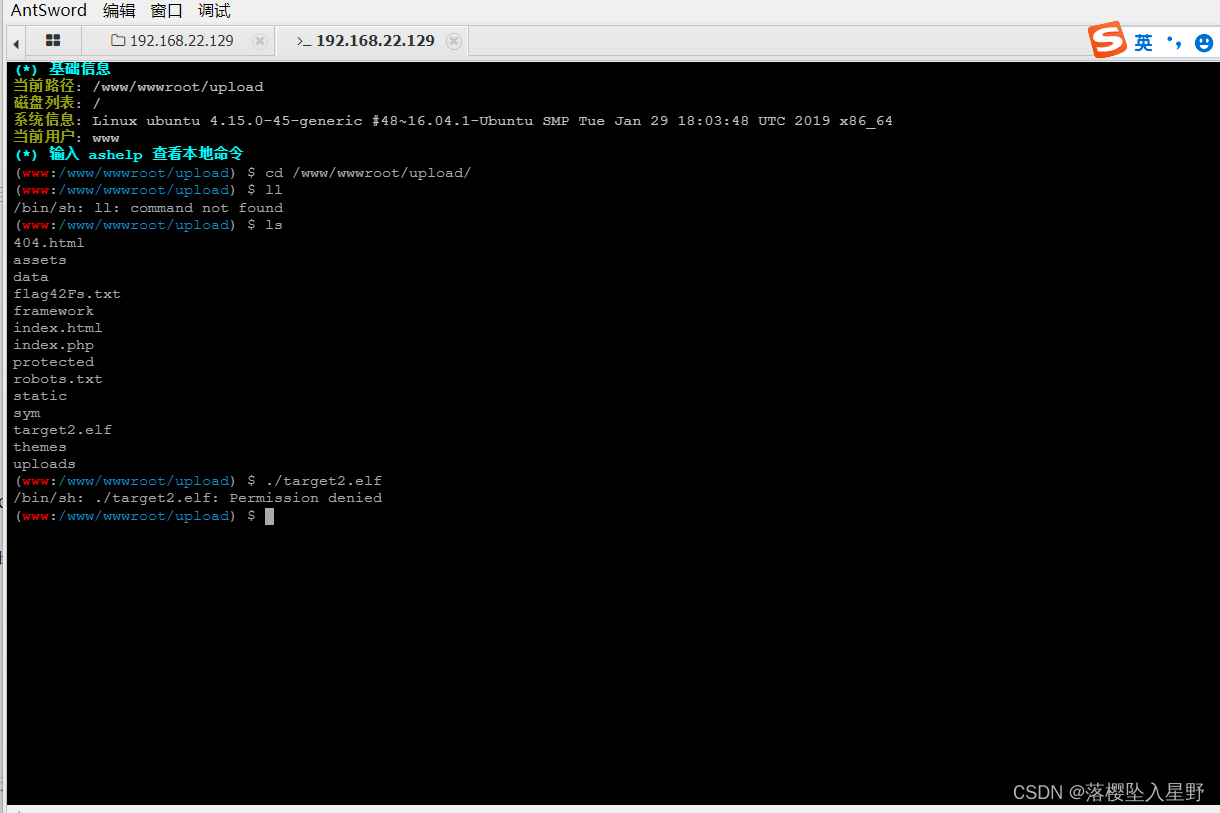Close the file manager tab
This screenshot has height=813, width=1220.
pyautogui.click(x=260, y=41)
